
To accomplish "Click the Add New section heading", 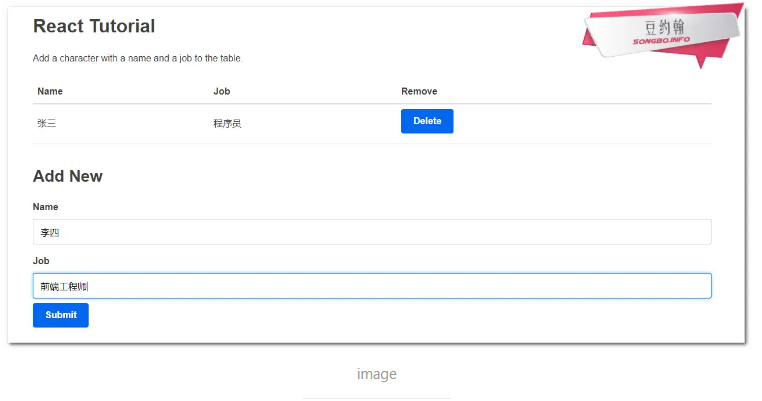I will tap(68, 176).
